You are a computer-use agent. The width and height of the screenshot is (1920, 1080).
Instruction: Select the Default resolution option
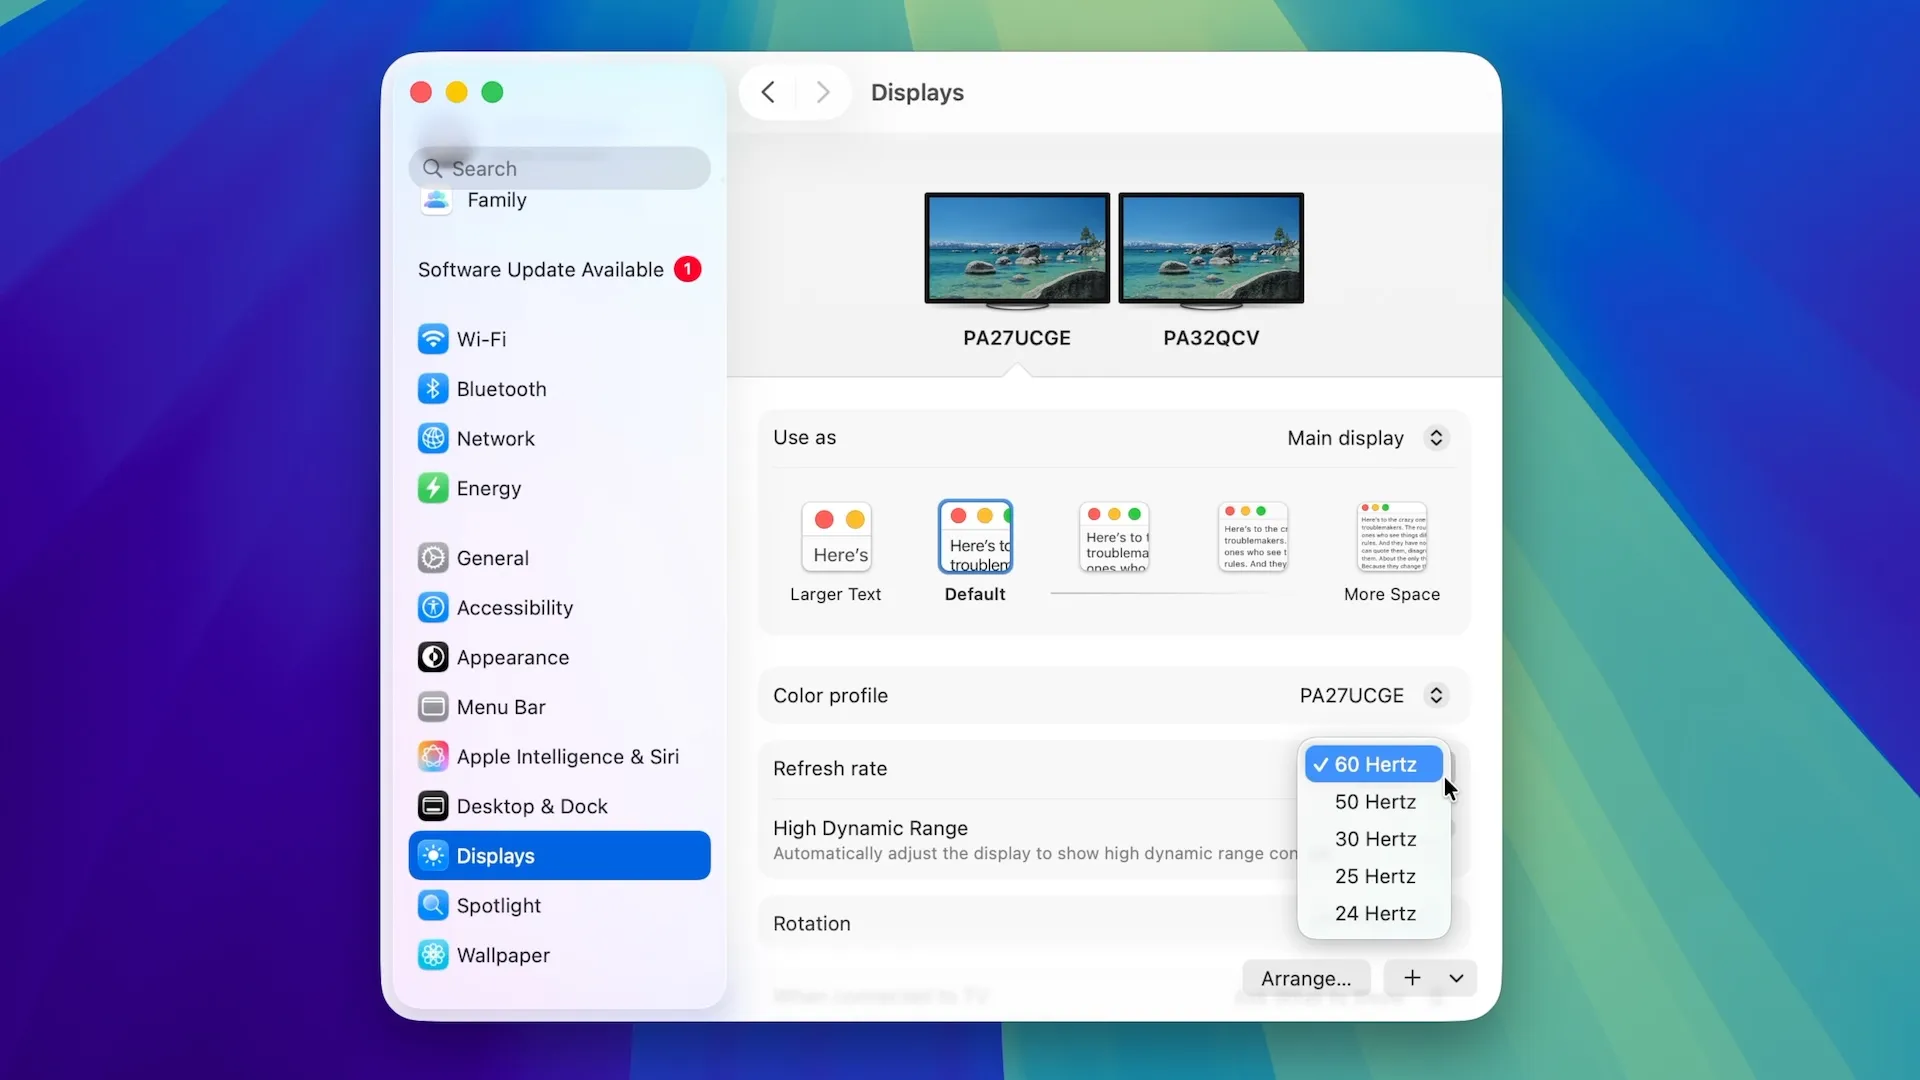click(975, 538)
